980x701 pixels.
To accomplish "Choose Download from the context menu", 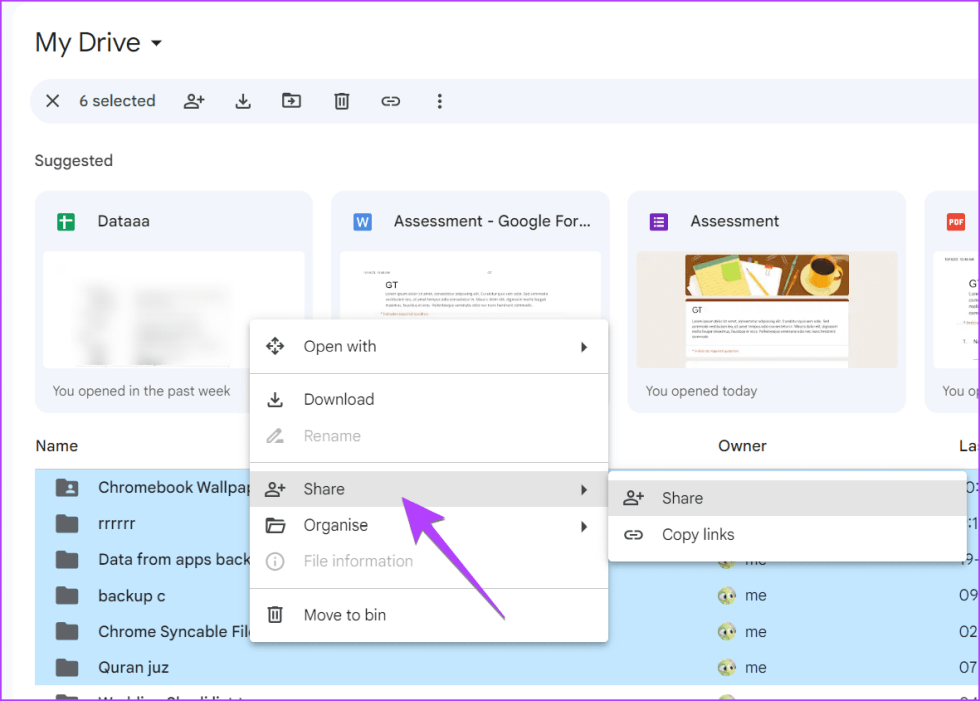I will coord(339,399).
